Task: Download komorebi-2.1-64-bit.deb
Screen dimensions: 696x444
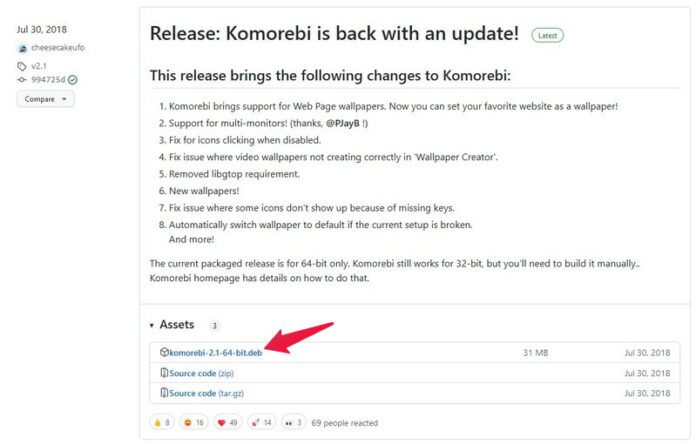Action: [x=216, y=353]
